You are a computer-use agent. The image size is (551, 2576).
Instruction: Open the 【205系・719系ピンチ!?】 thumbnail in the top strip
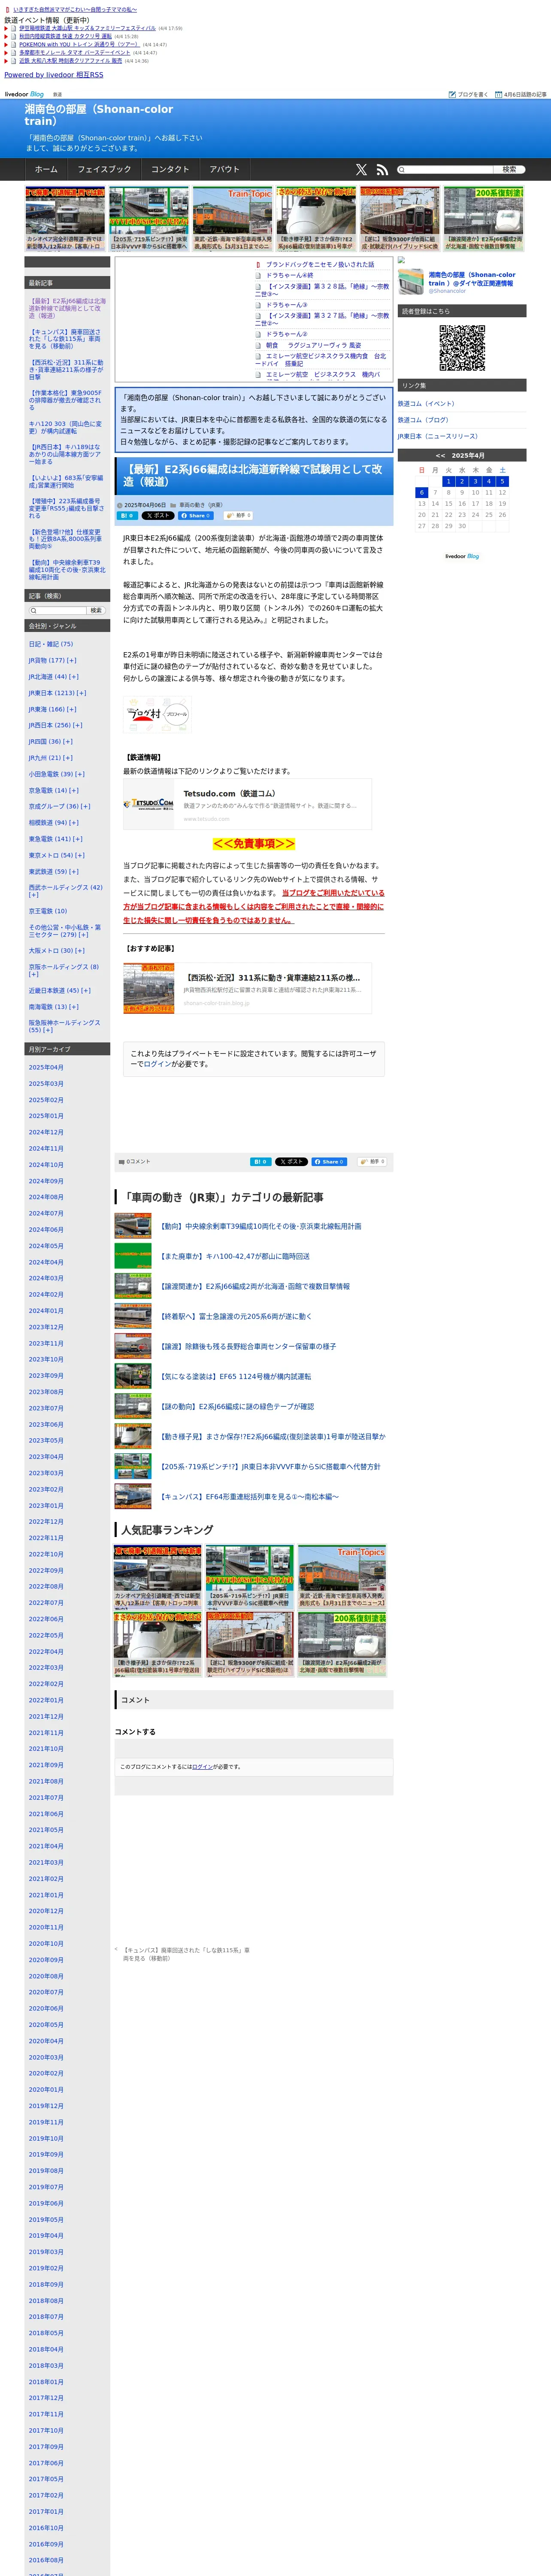[148, 218]
